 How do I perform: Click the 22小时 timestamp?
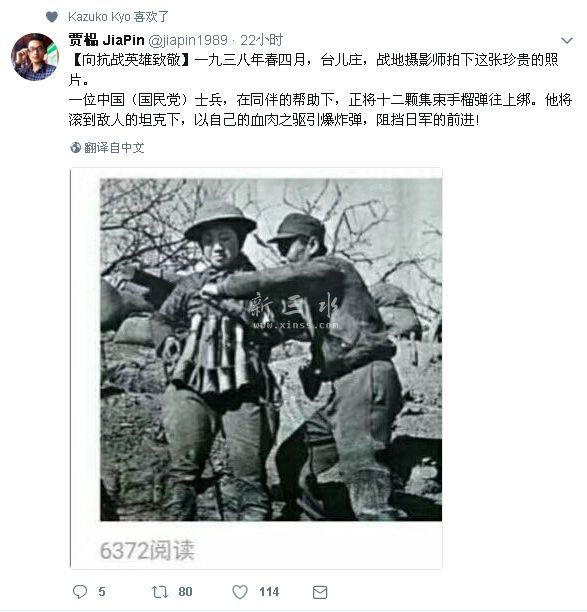(x=261, y=40)
